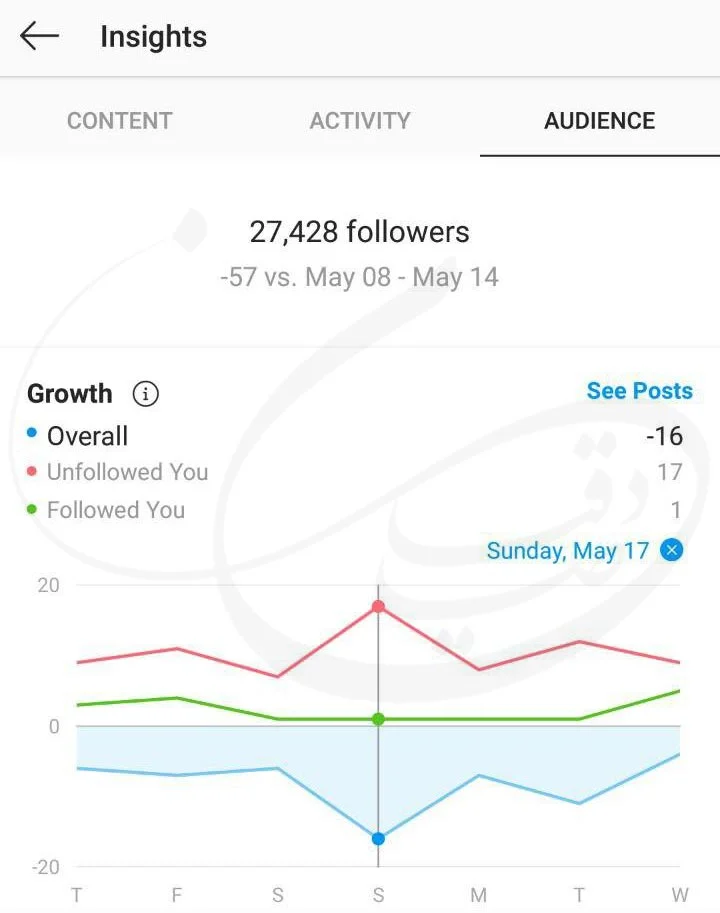
Task: Switch to the Activity tab
Action: (360, 121)
